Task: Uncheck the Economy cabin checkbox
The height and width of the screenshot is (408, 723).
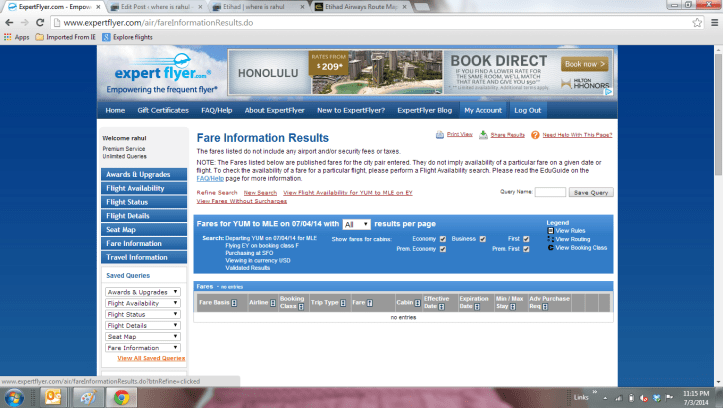Action: (442, 238)
